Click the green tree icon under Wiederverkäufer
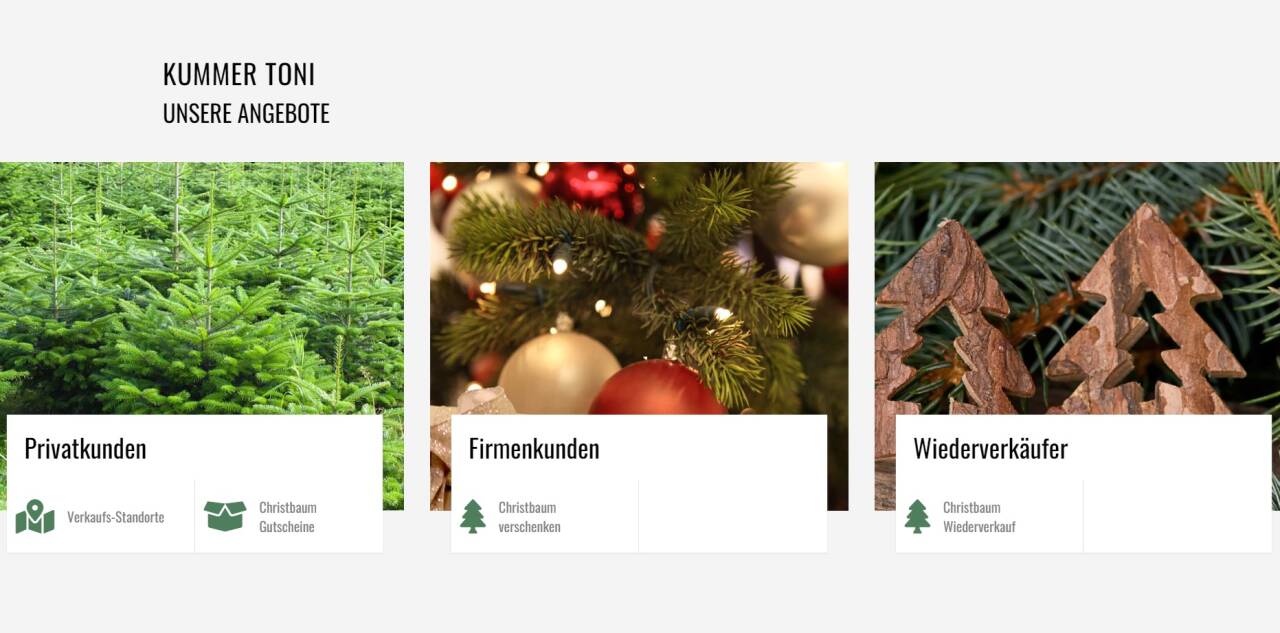 (x=917, y=516)
